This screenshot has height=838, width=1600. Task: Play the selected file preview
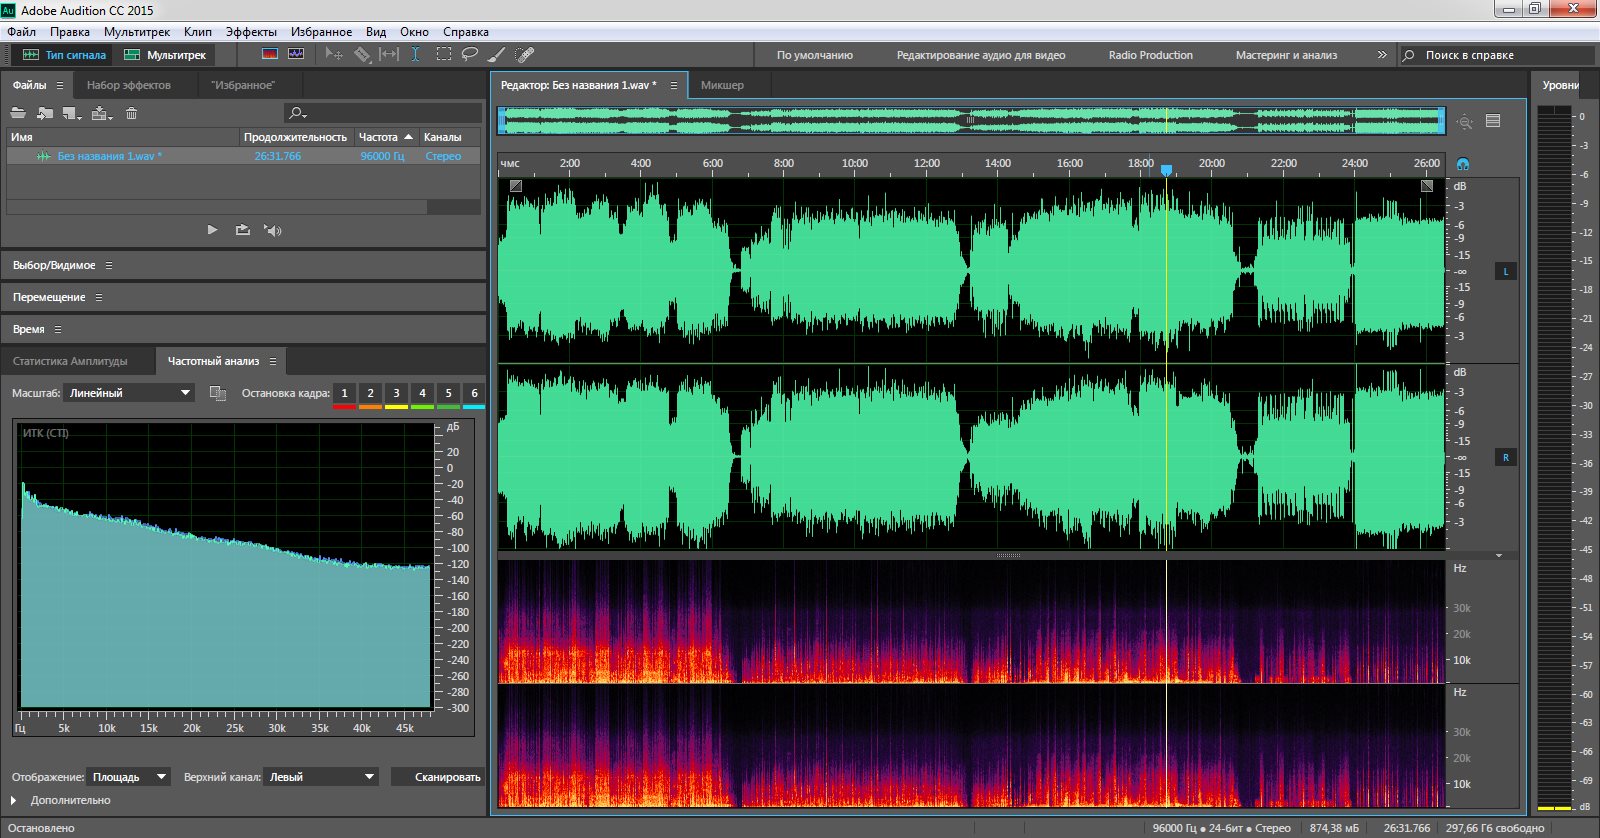click(212, 229)
